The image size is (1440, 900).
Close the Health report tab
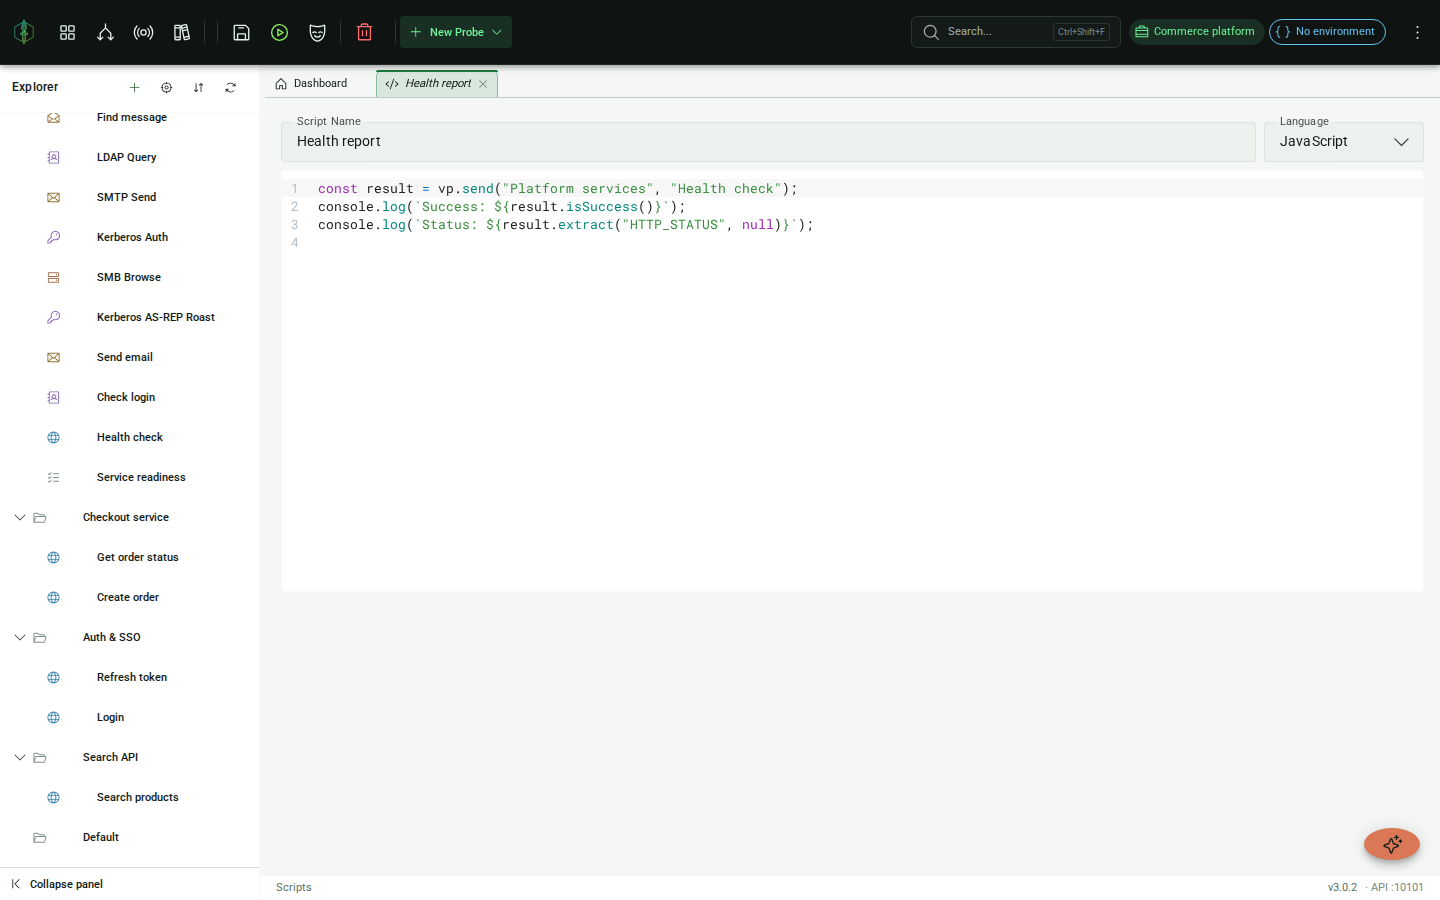483,84
